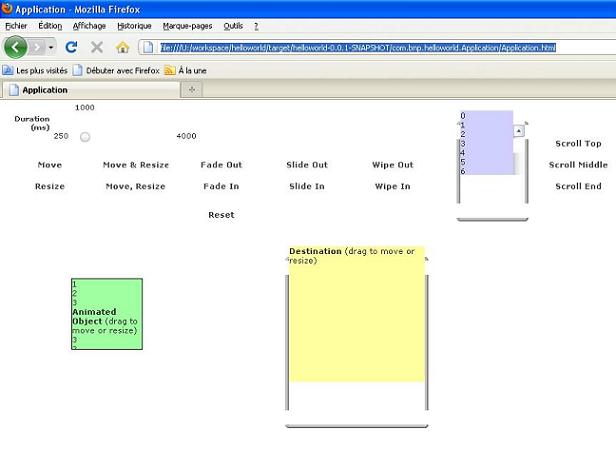Click the Fade Out button
The image size is (616, 449).
(221, 165)
